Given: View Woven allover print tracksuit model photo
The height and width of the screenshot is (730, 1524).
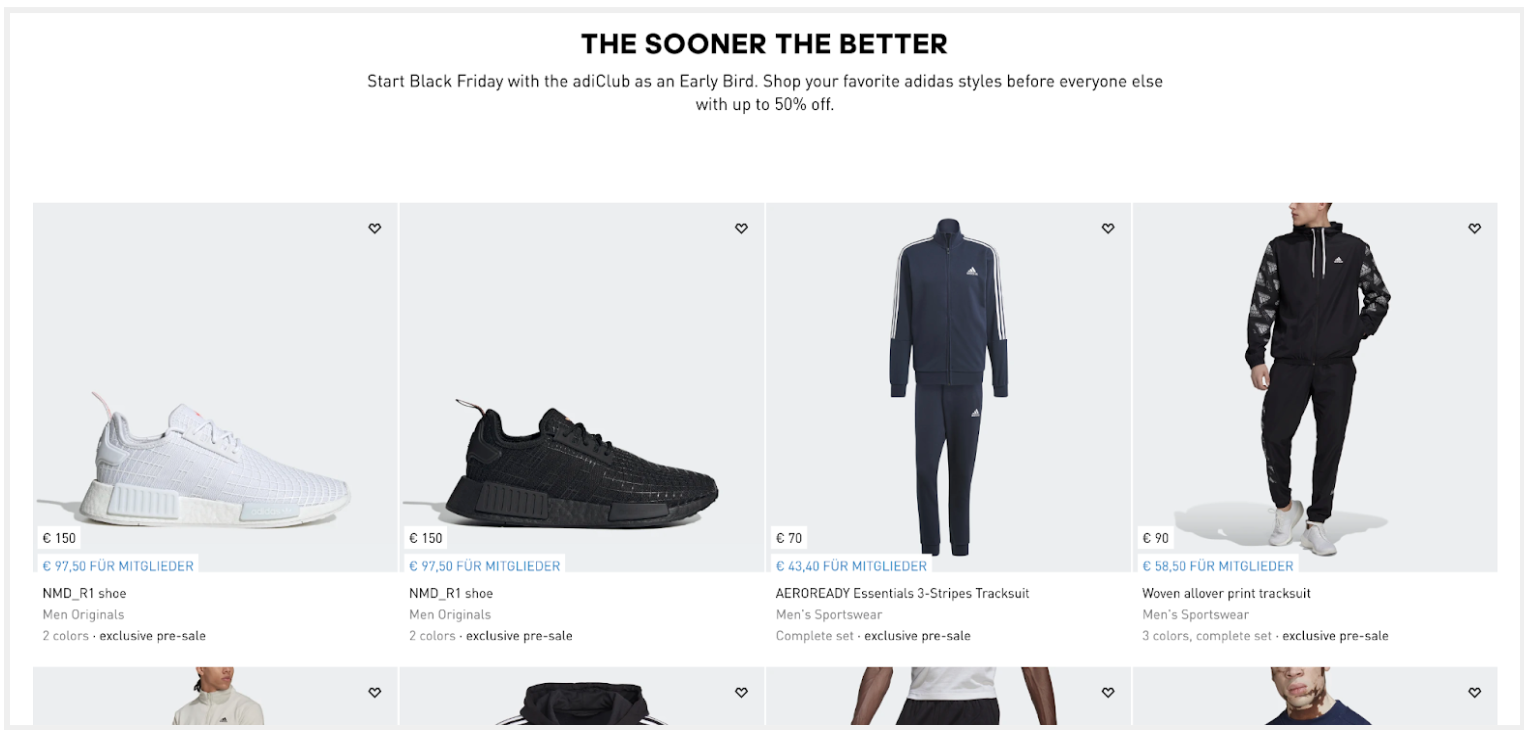Looking at the screenshot, I should 1315,387.
